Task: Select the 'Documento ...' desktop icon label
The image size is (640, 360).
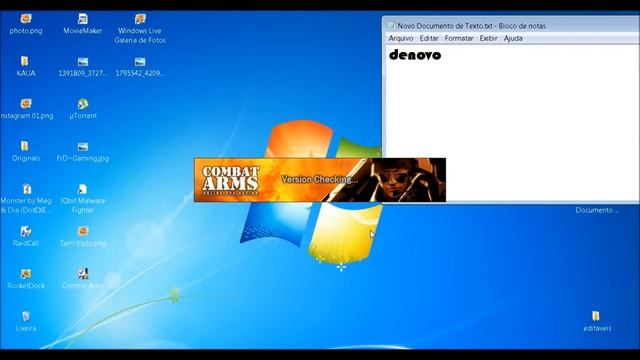Action: (597, 210)
